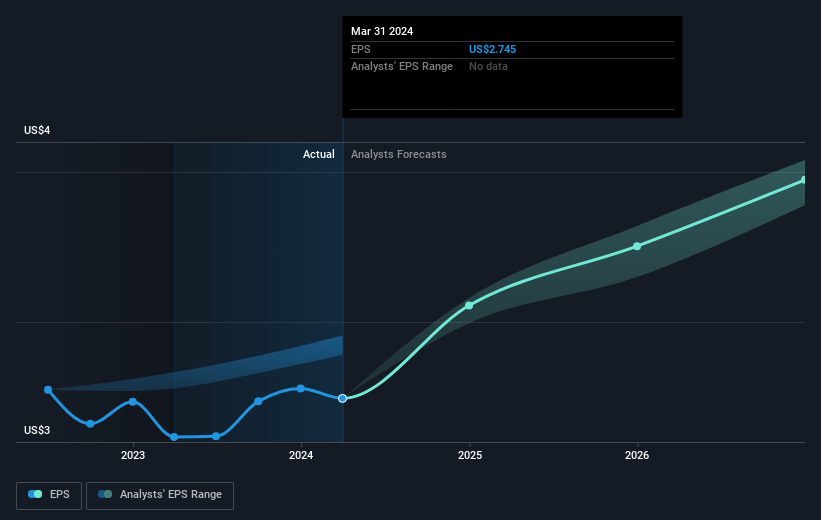Screen dimensions: 821x520
Task: Click the 2026 x-axis label
Action: [637, 456]
